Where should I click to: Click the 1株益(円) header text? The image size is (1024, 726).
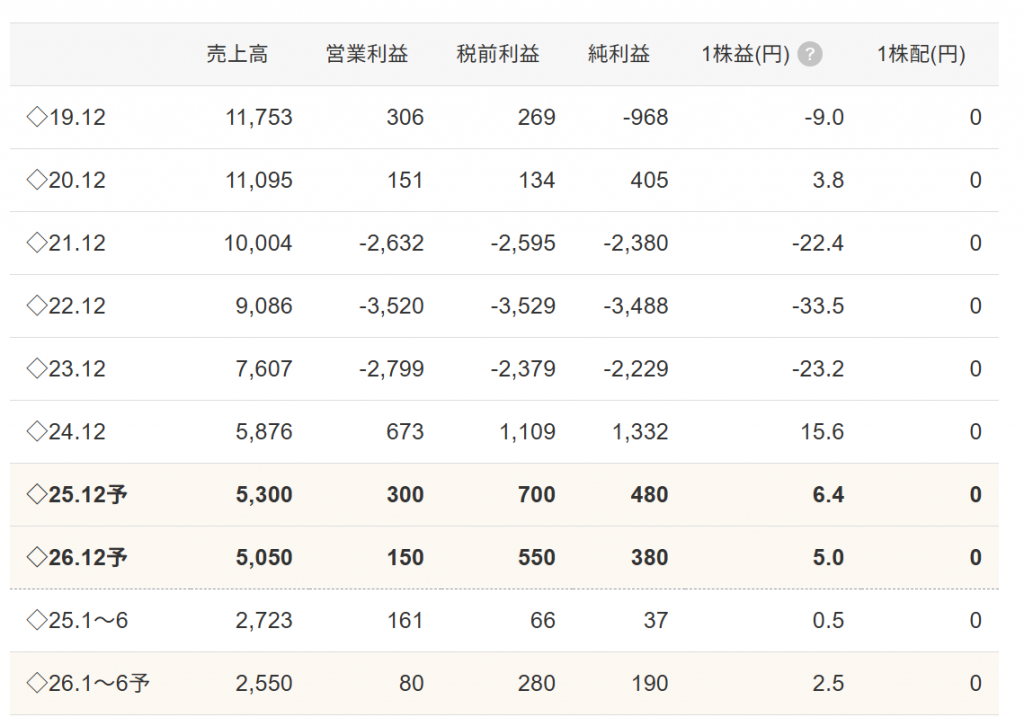(746, 55)
